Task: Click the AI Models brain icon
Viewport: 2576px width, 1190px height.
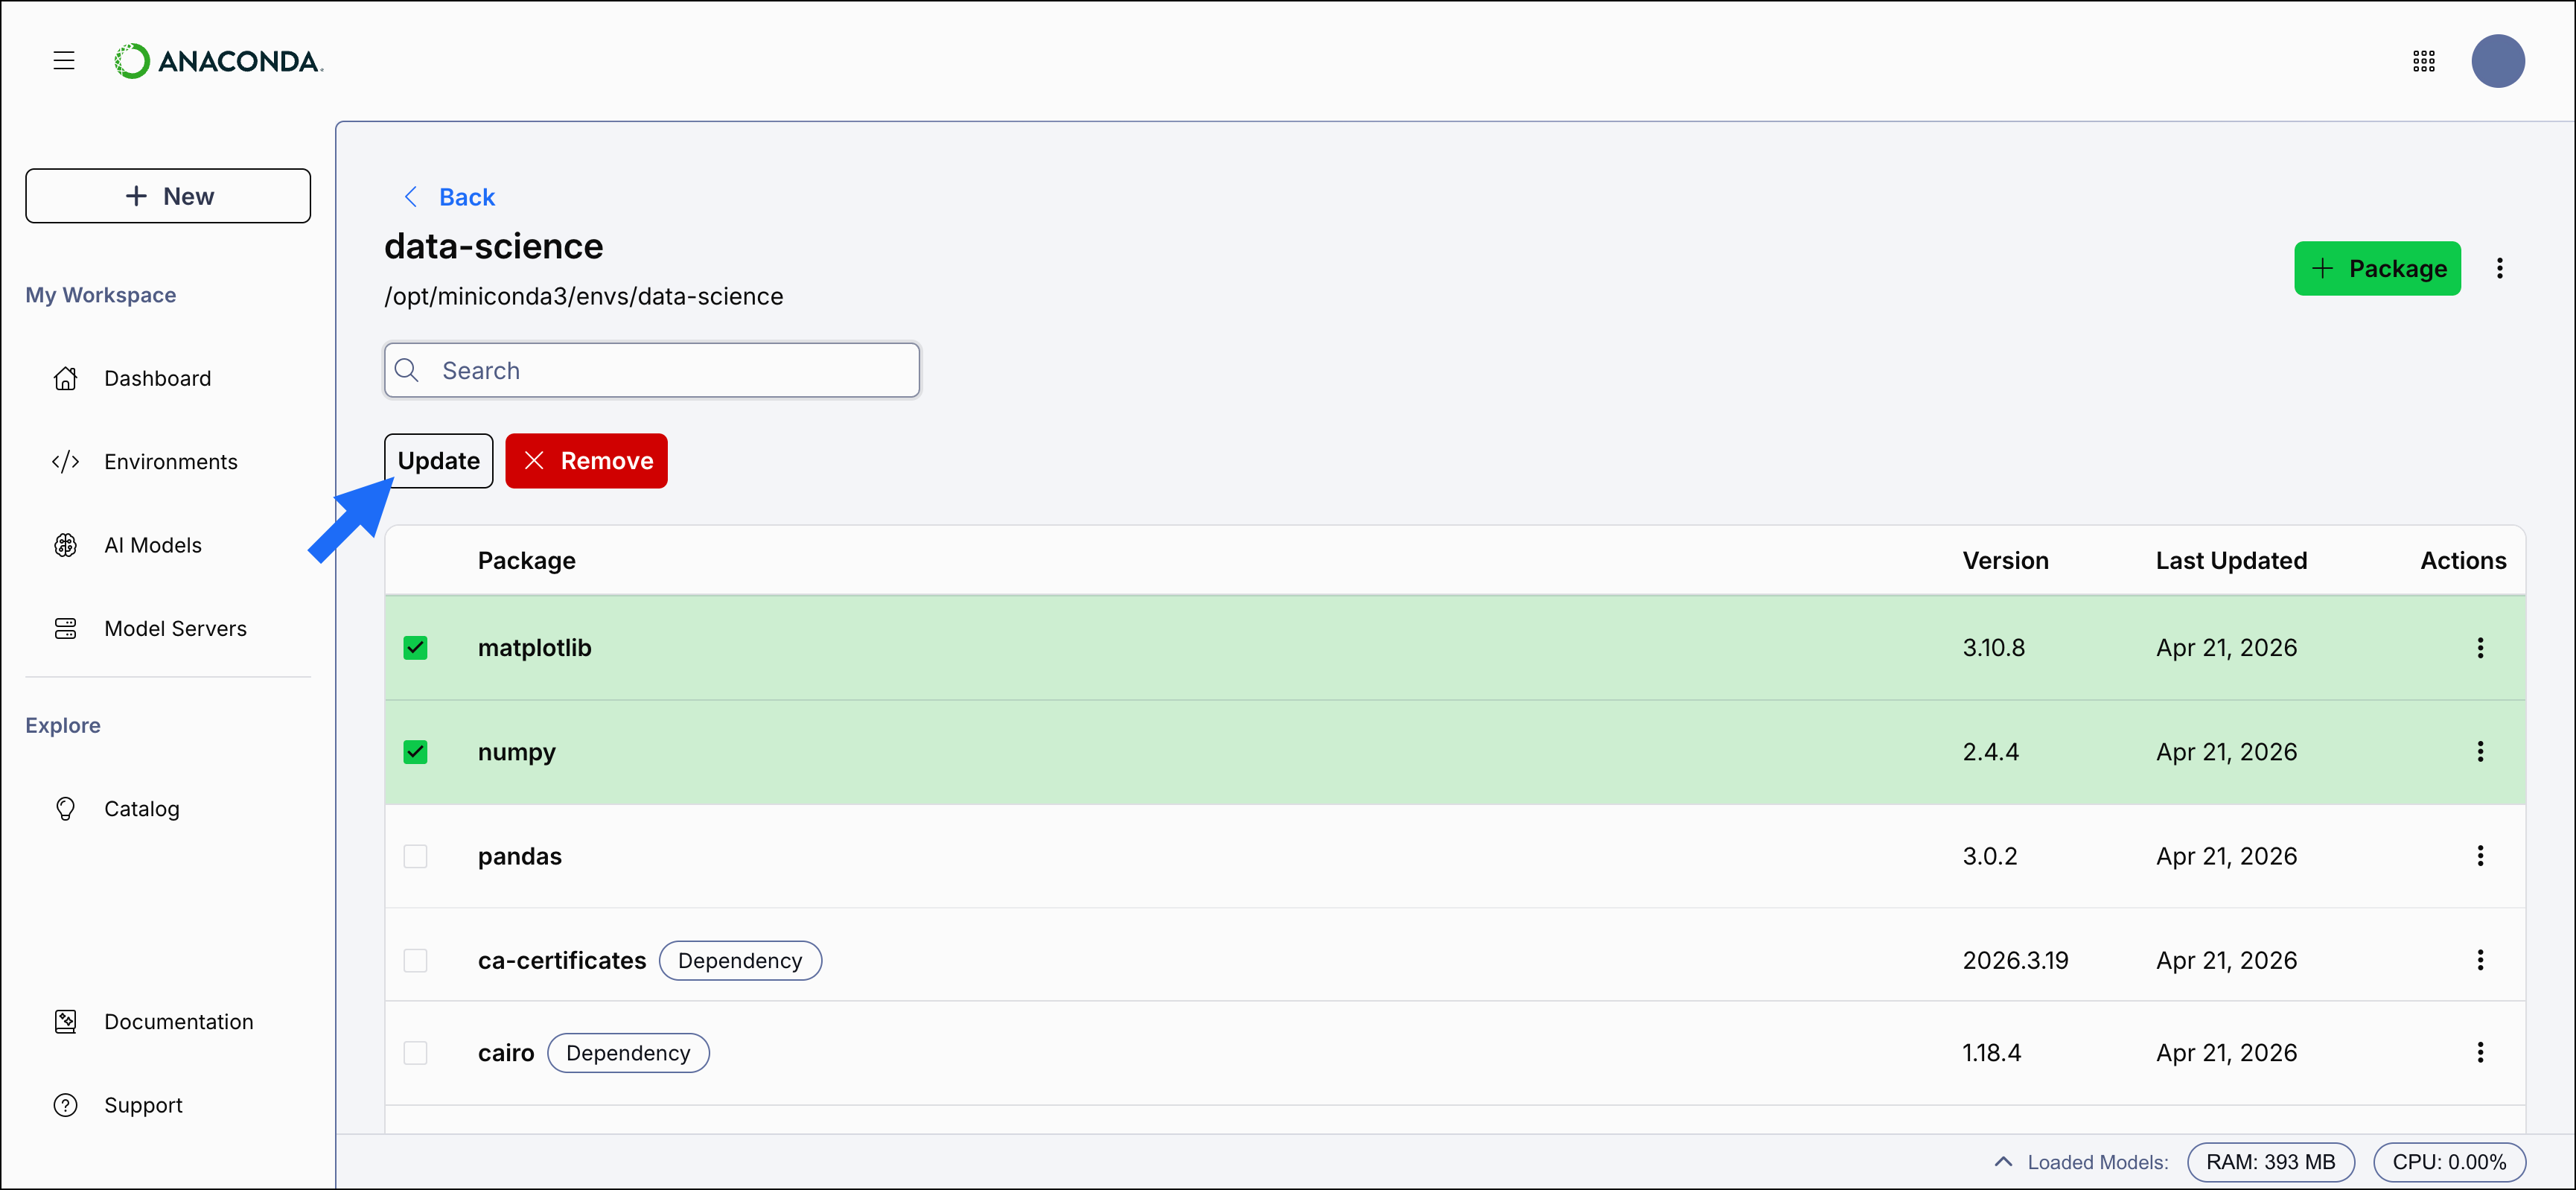Action: pyautogui.click(x=66, y=545)
